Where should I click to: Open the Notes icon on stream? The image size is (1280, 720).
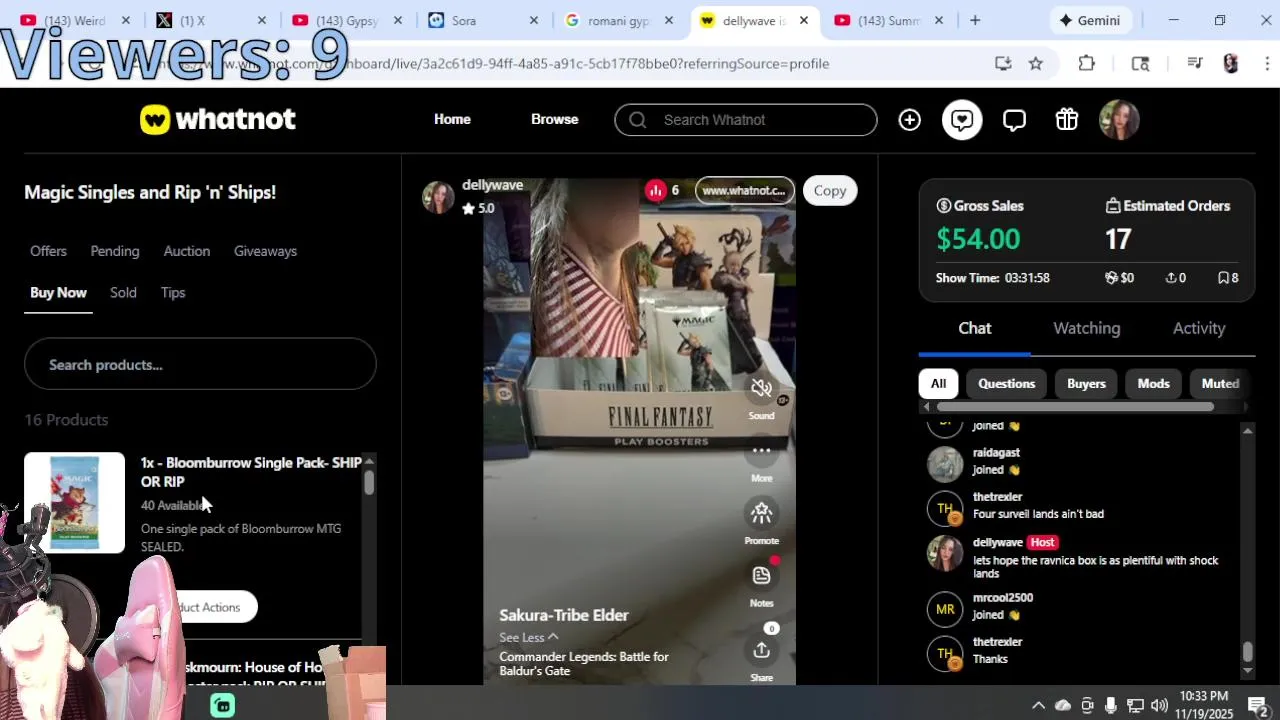coord(761,575)
